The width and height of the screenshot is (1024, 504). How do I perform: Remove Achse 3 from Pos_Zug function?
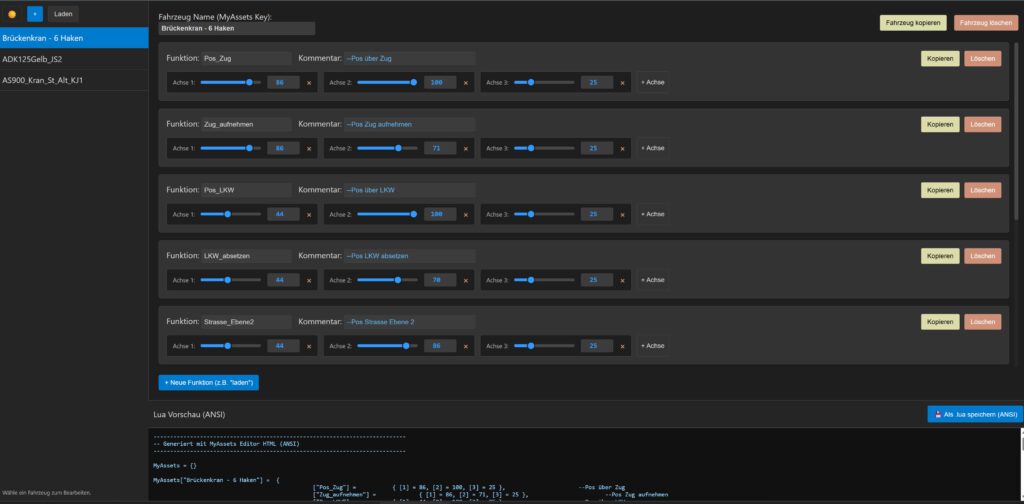tap(622, 82)
